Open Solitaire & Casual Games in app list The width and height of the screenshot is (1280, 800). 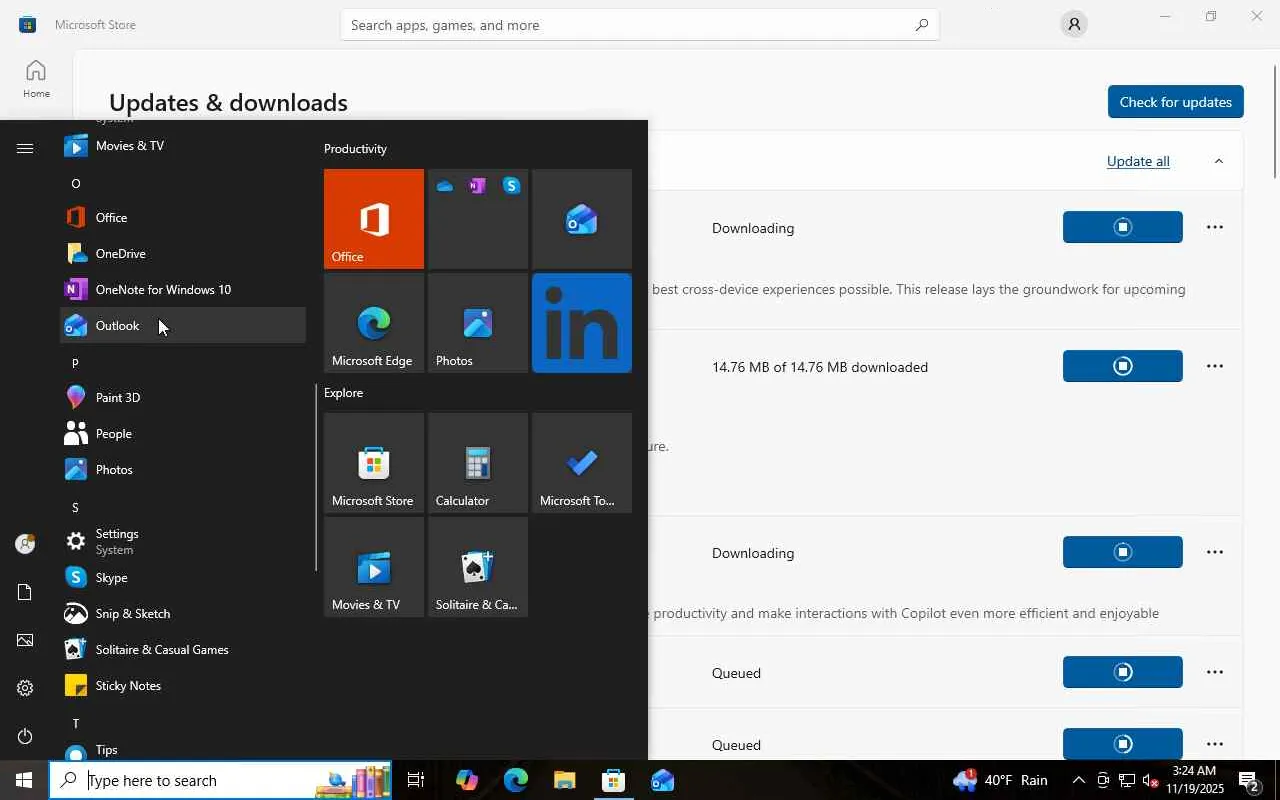click(x=183, y=649)
